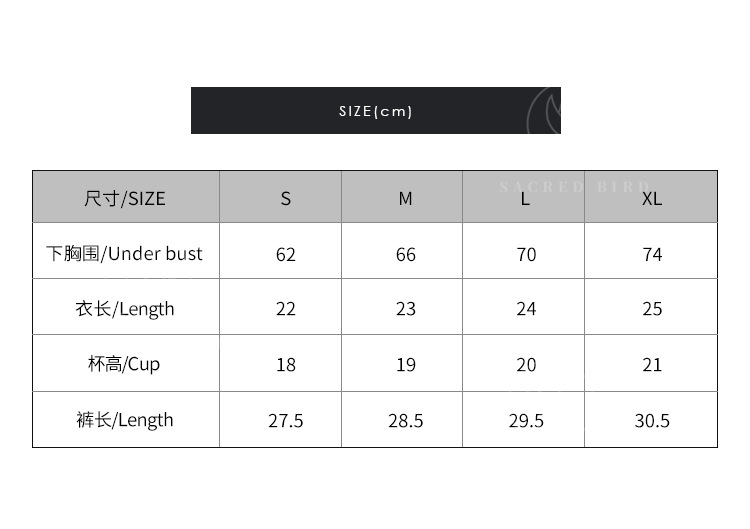Select the pants length value 29.5
This screenshot has width=750, height=529.
pyautogui.click(x=526, y=421)
